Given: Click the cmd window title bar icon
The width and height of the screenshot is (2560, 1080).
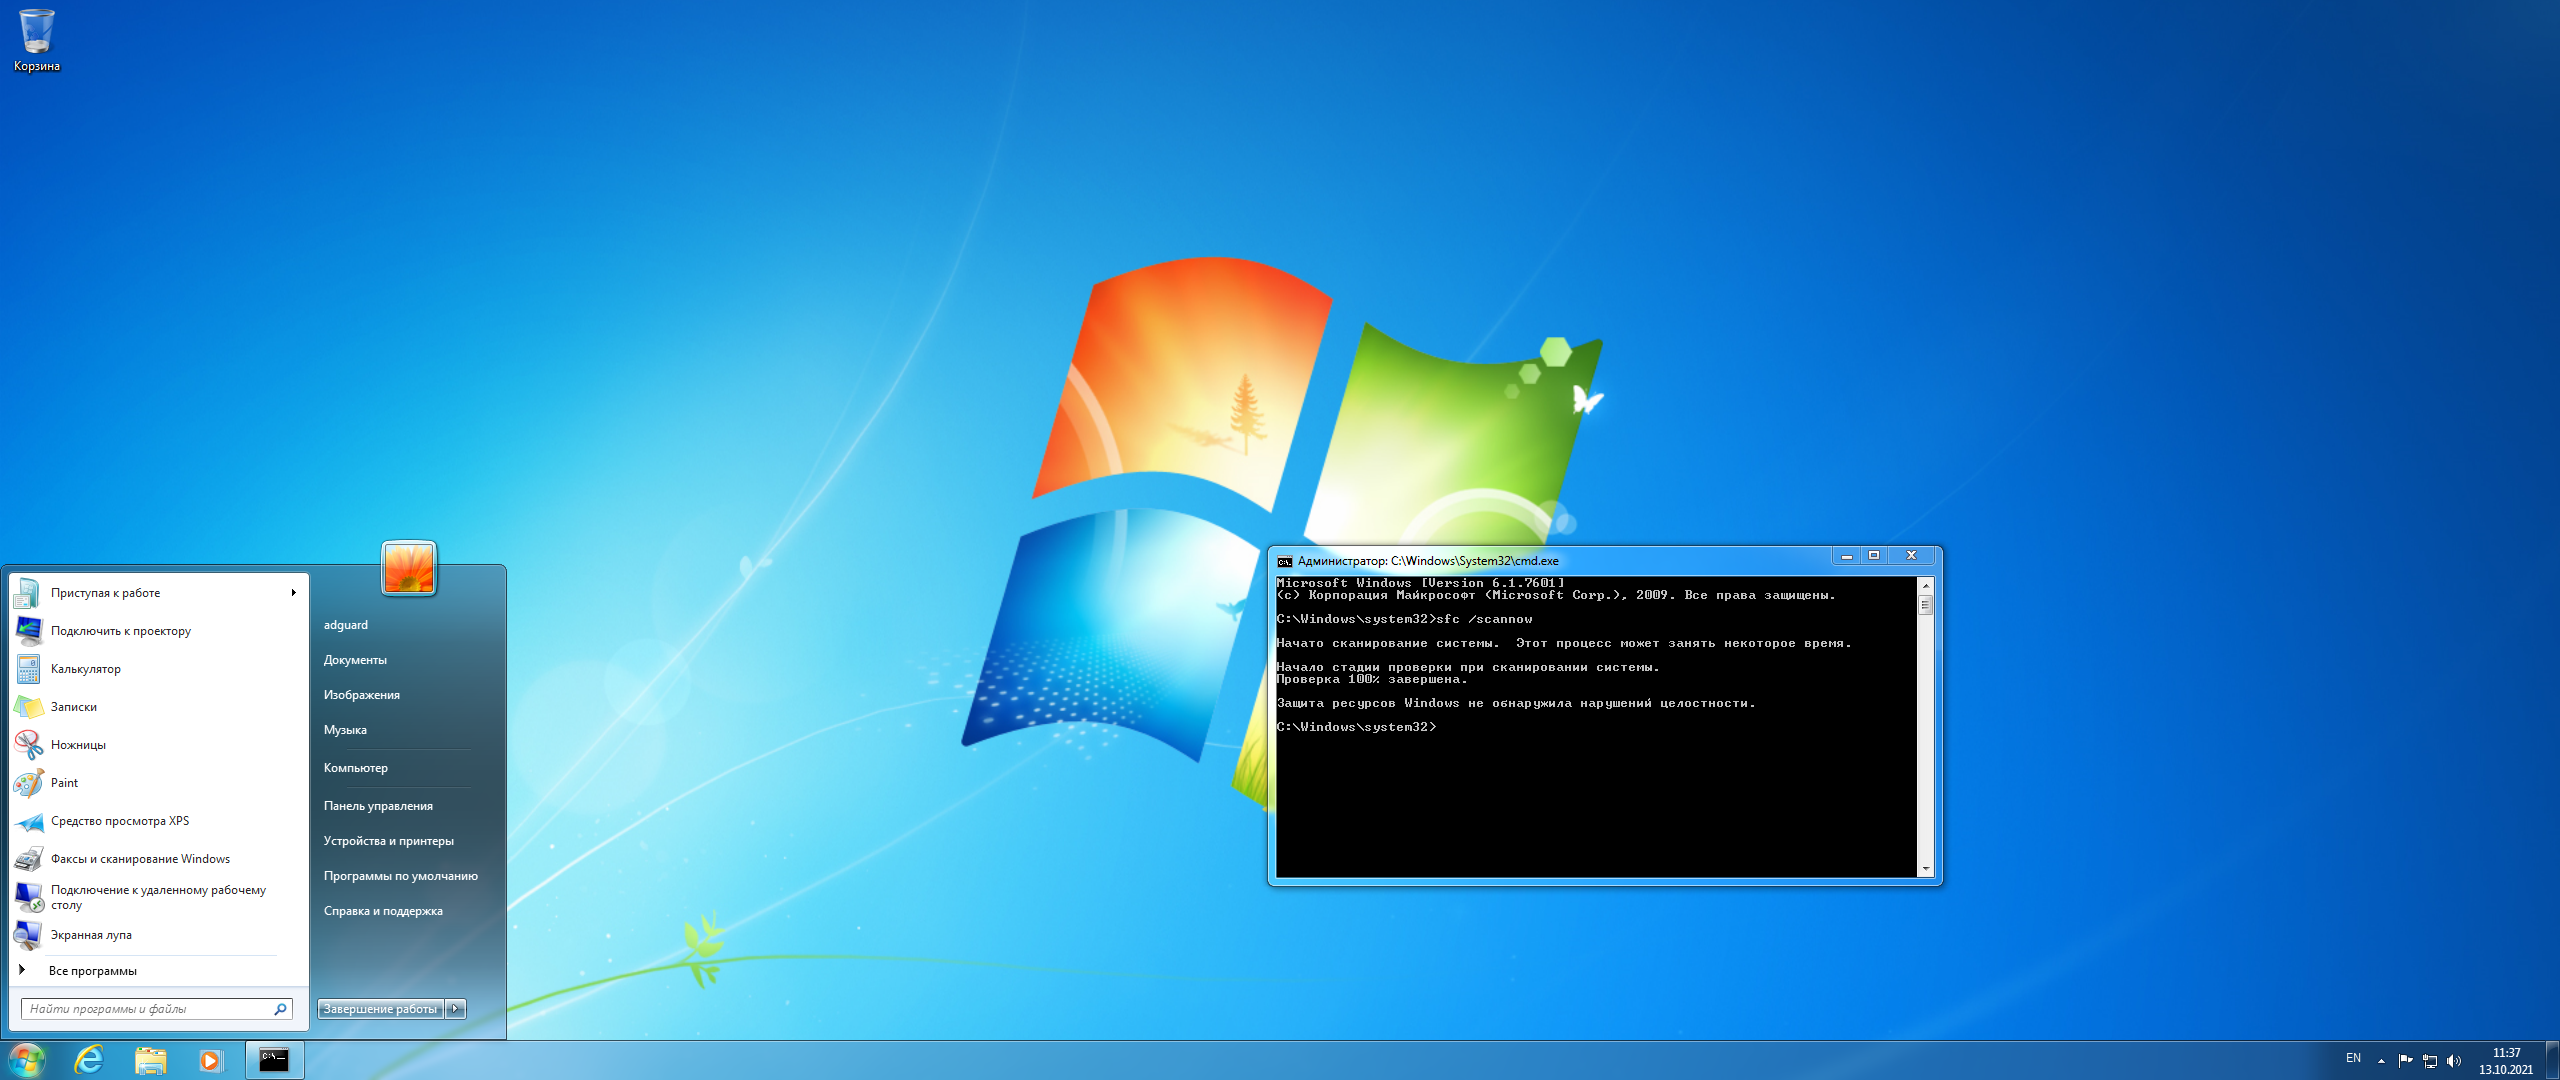Looking at the screenshot, I should pos(1285,561).
